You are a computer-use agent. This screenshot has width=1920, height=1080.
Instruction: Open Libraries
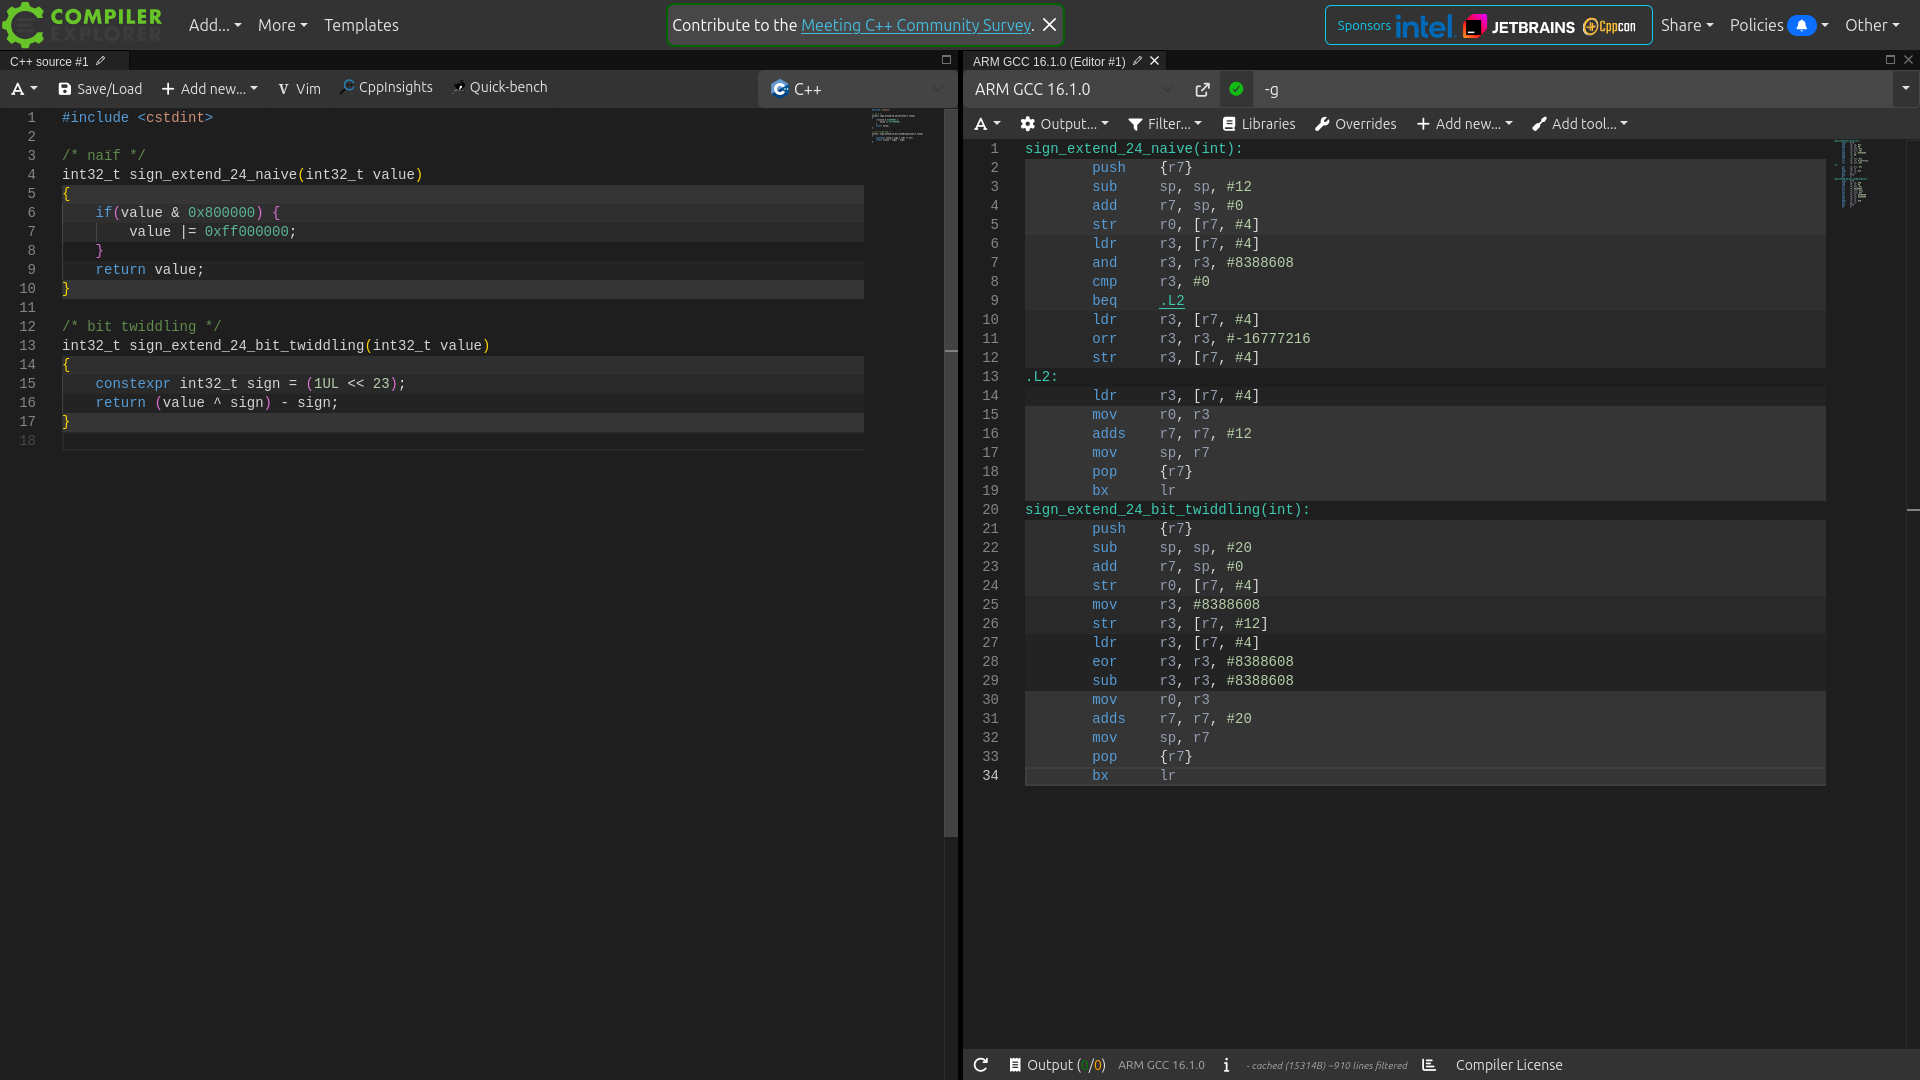coord(1259,124)
